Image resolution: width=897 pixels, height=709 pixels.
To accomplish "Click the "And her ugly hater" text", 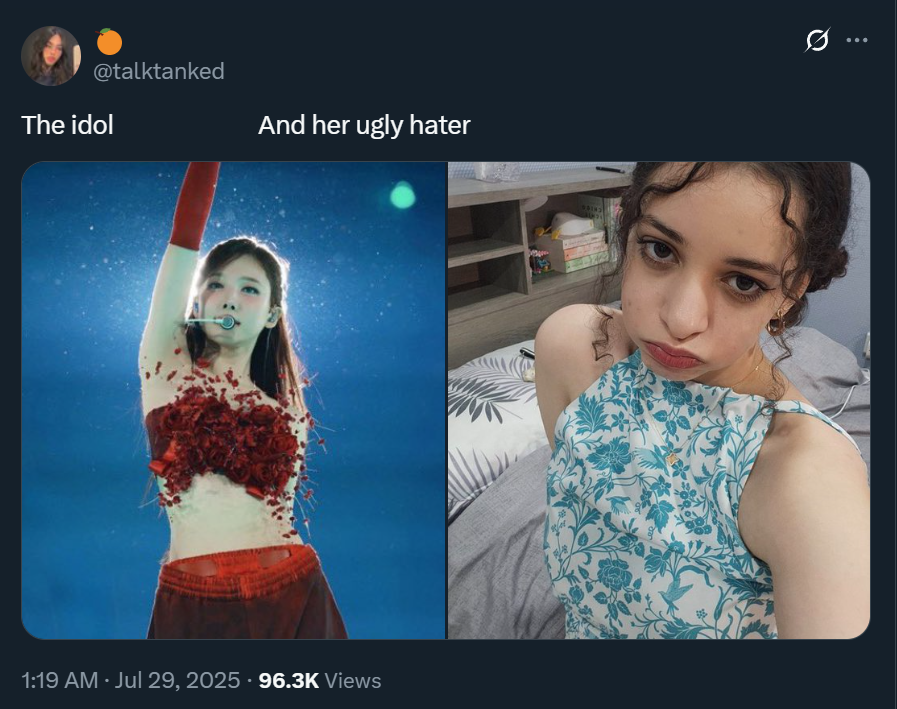I will pos(364,125).
